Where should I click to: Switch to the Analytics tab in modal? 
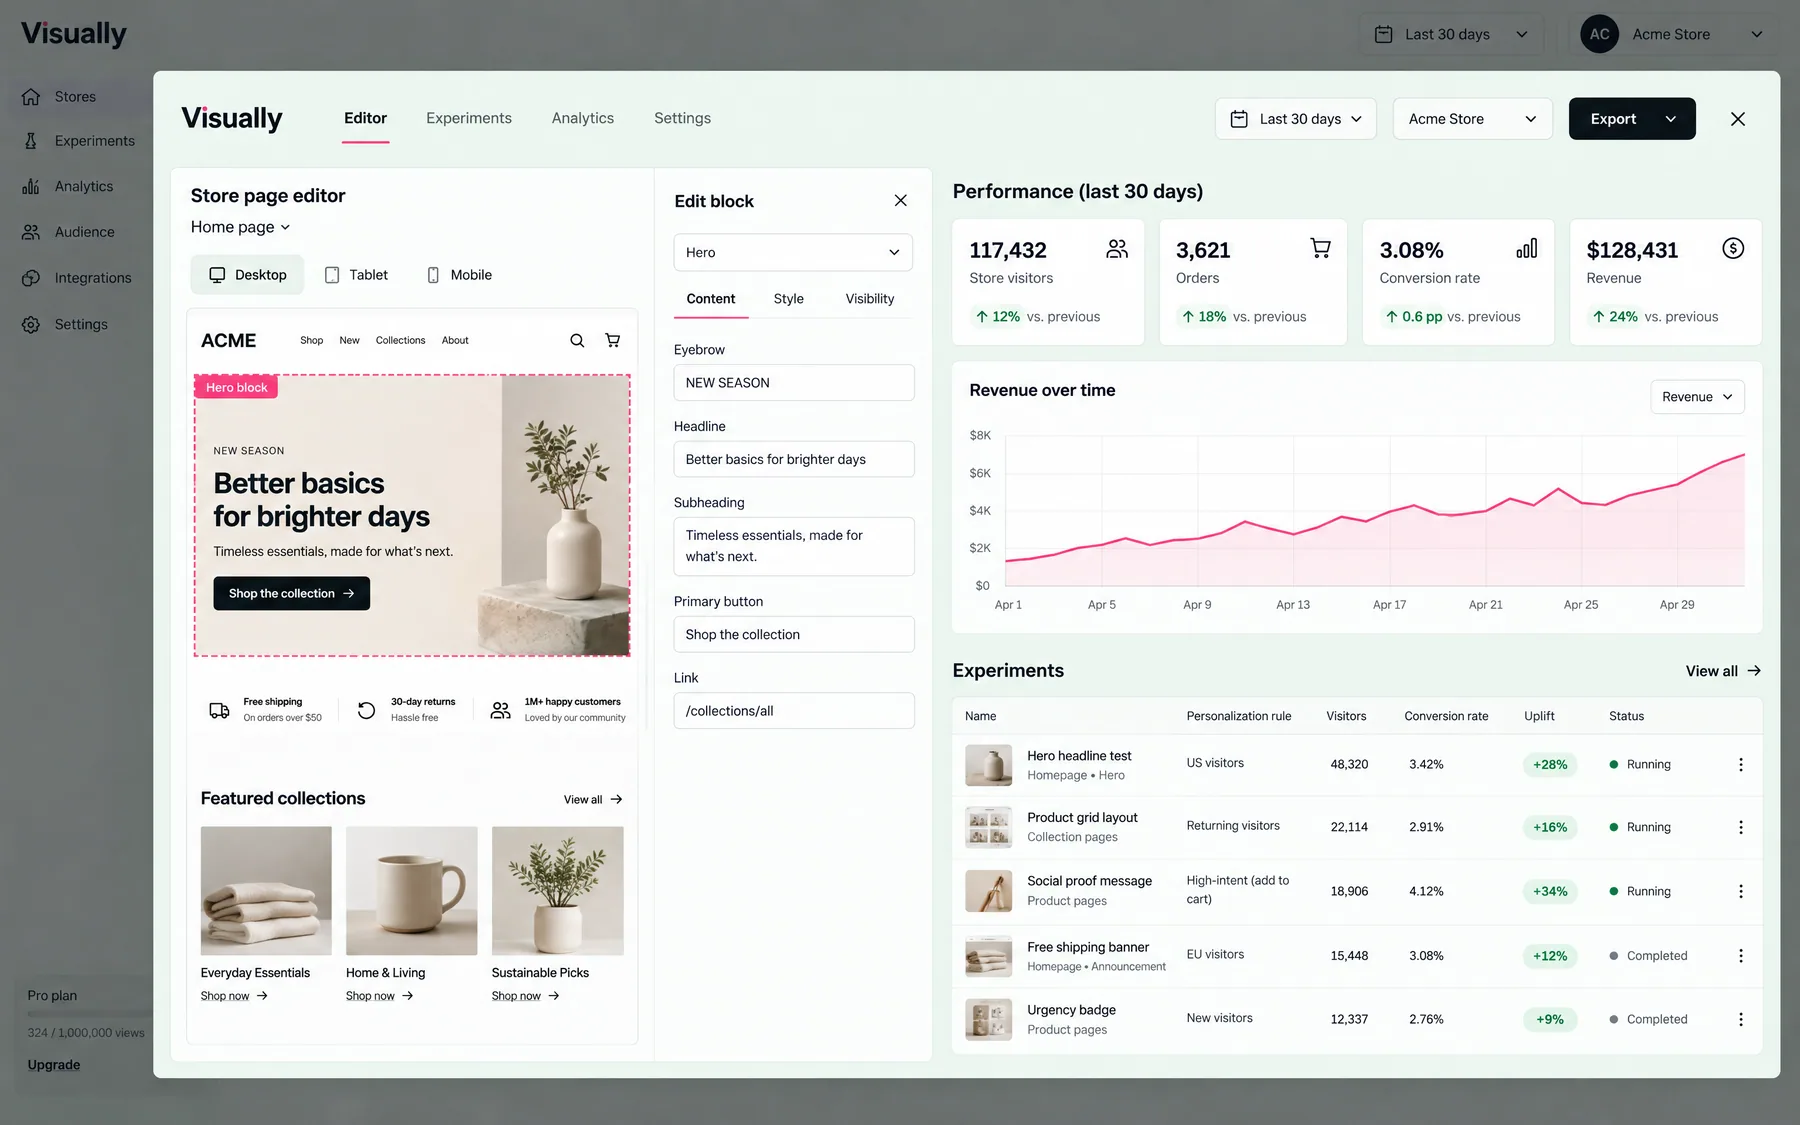pyautogui.click(x=583, y=118)
